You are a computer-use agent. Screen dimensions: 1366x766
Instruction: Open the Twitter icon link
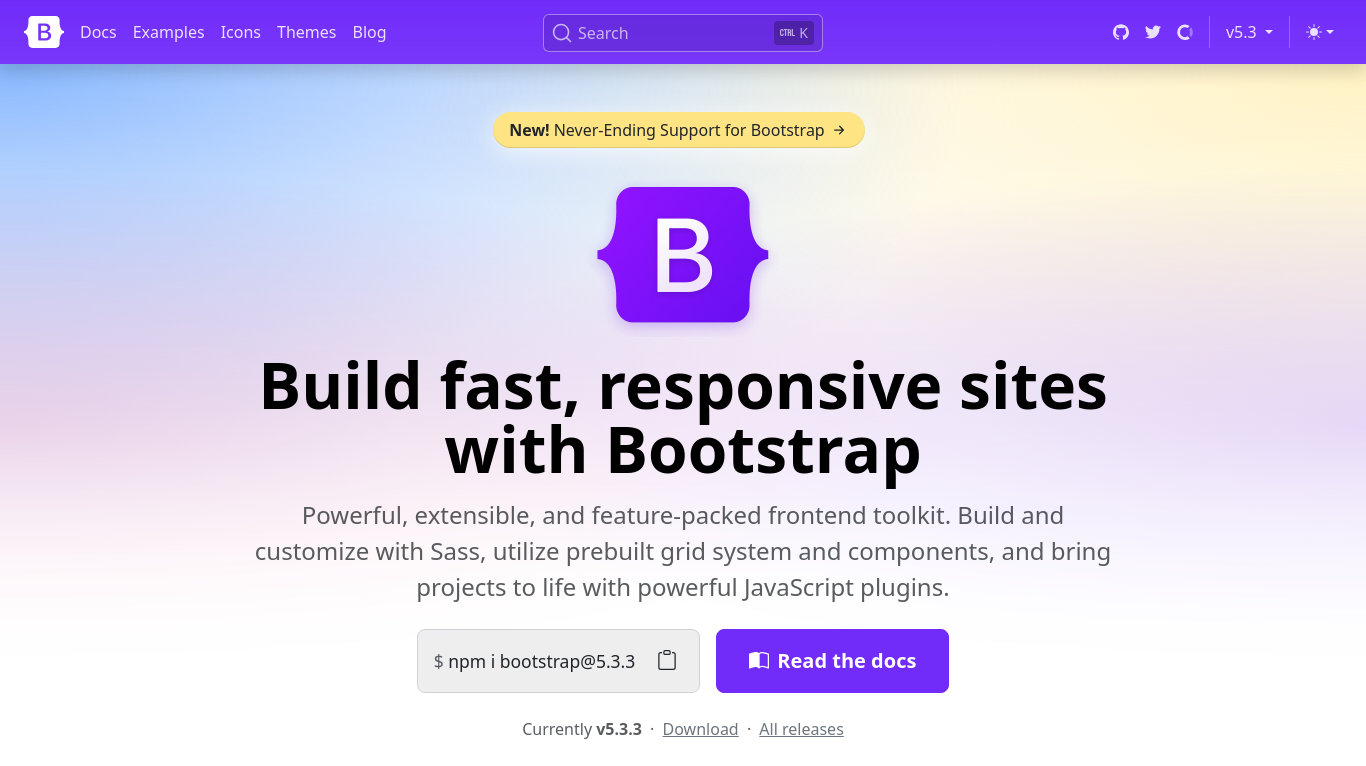click(x=1153, y=32)
